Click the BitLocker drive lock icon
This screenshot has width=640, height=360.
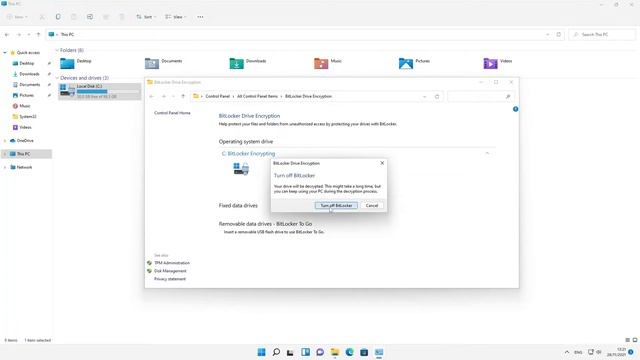(241, 168)
